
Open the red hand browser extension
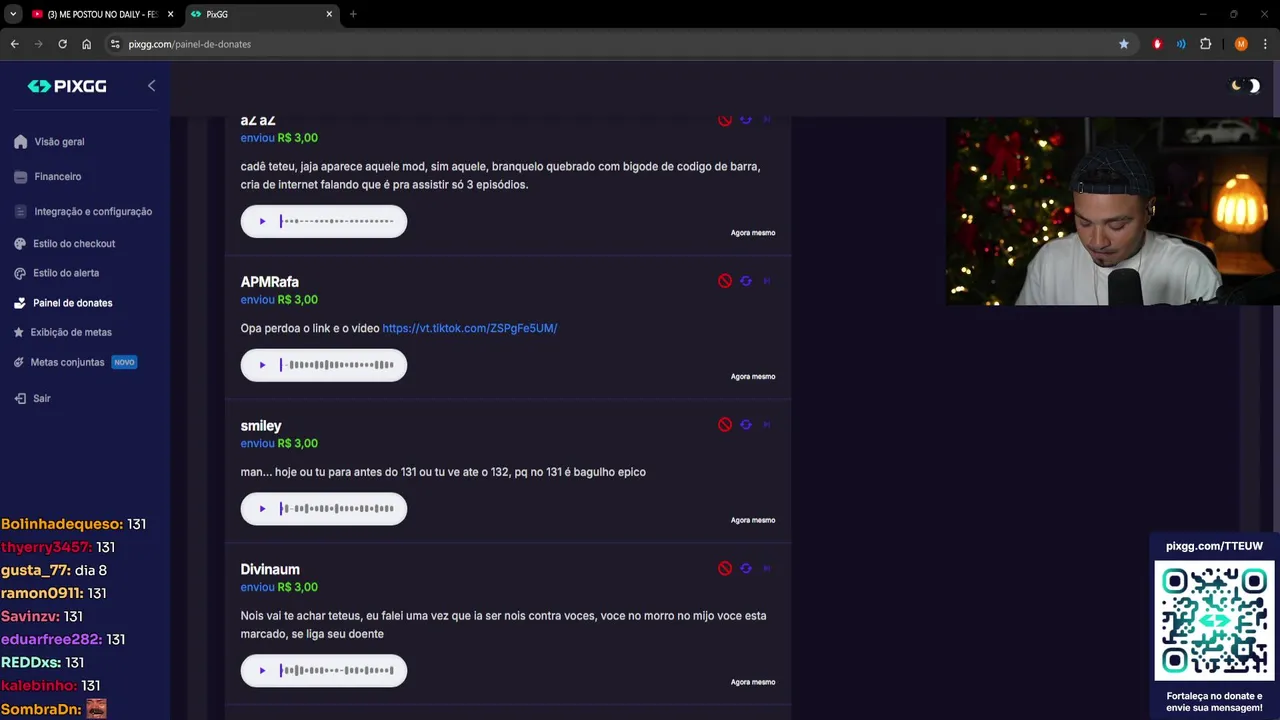pyautogui.click(x=1157, y=44)
